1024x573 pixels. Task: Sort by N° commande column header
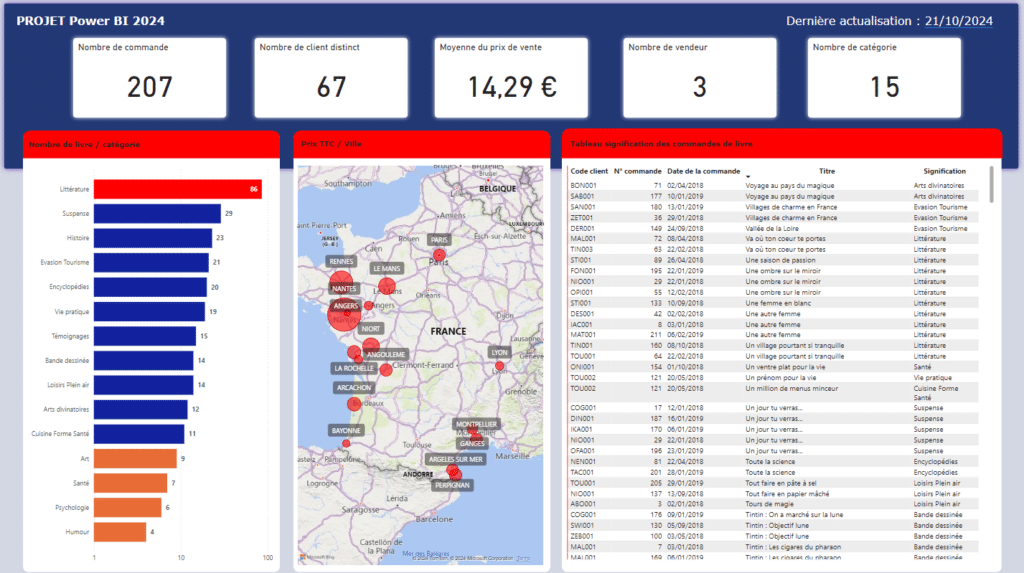pos(637,171)
